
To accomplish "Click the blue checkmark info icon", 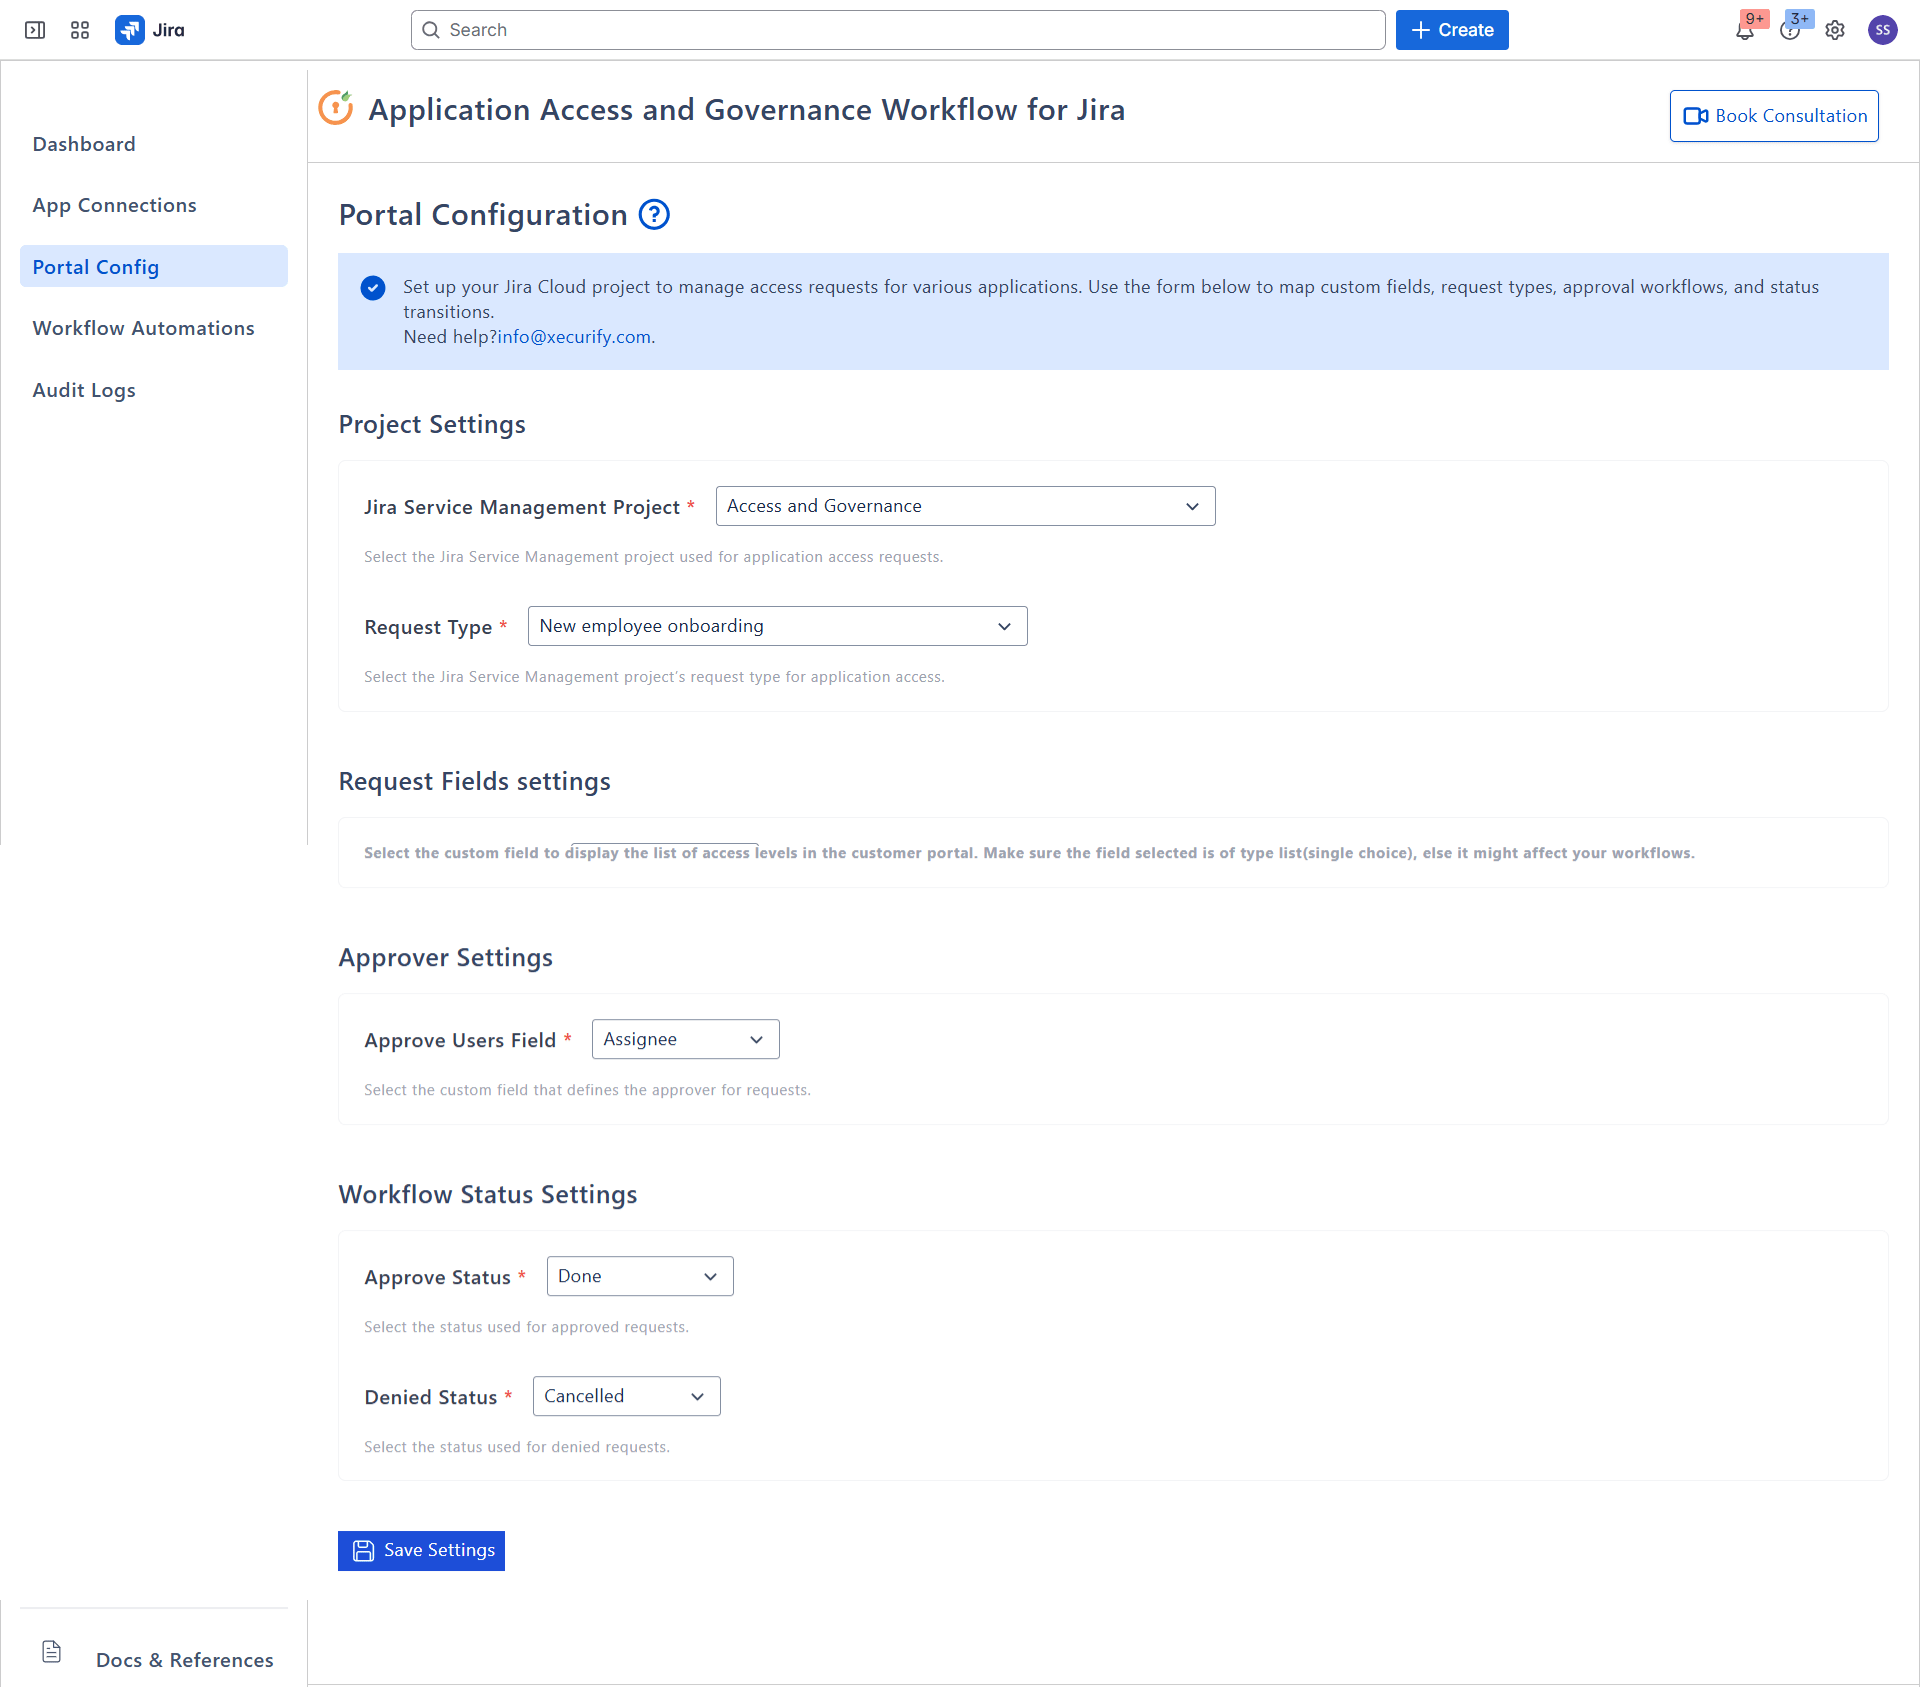I will click(x=373, y=288).
